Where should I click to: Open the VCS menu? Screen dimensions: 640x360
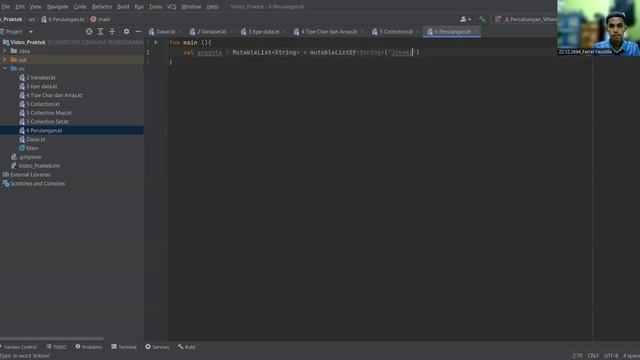coord(171,7)
